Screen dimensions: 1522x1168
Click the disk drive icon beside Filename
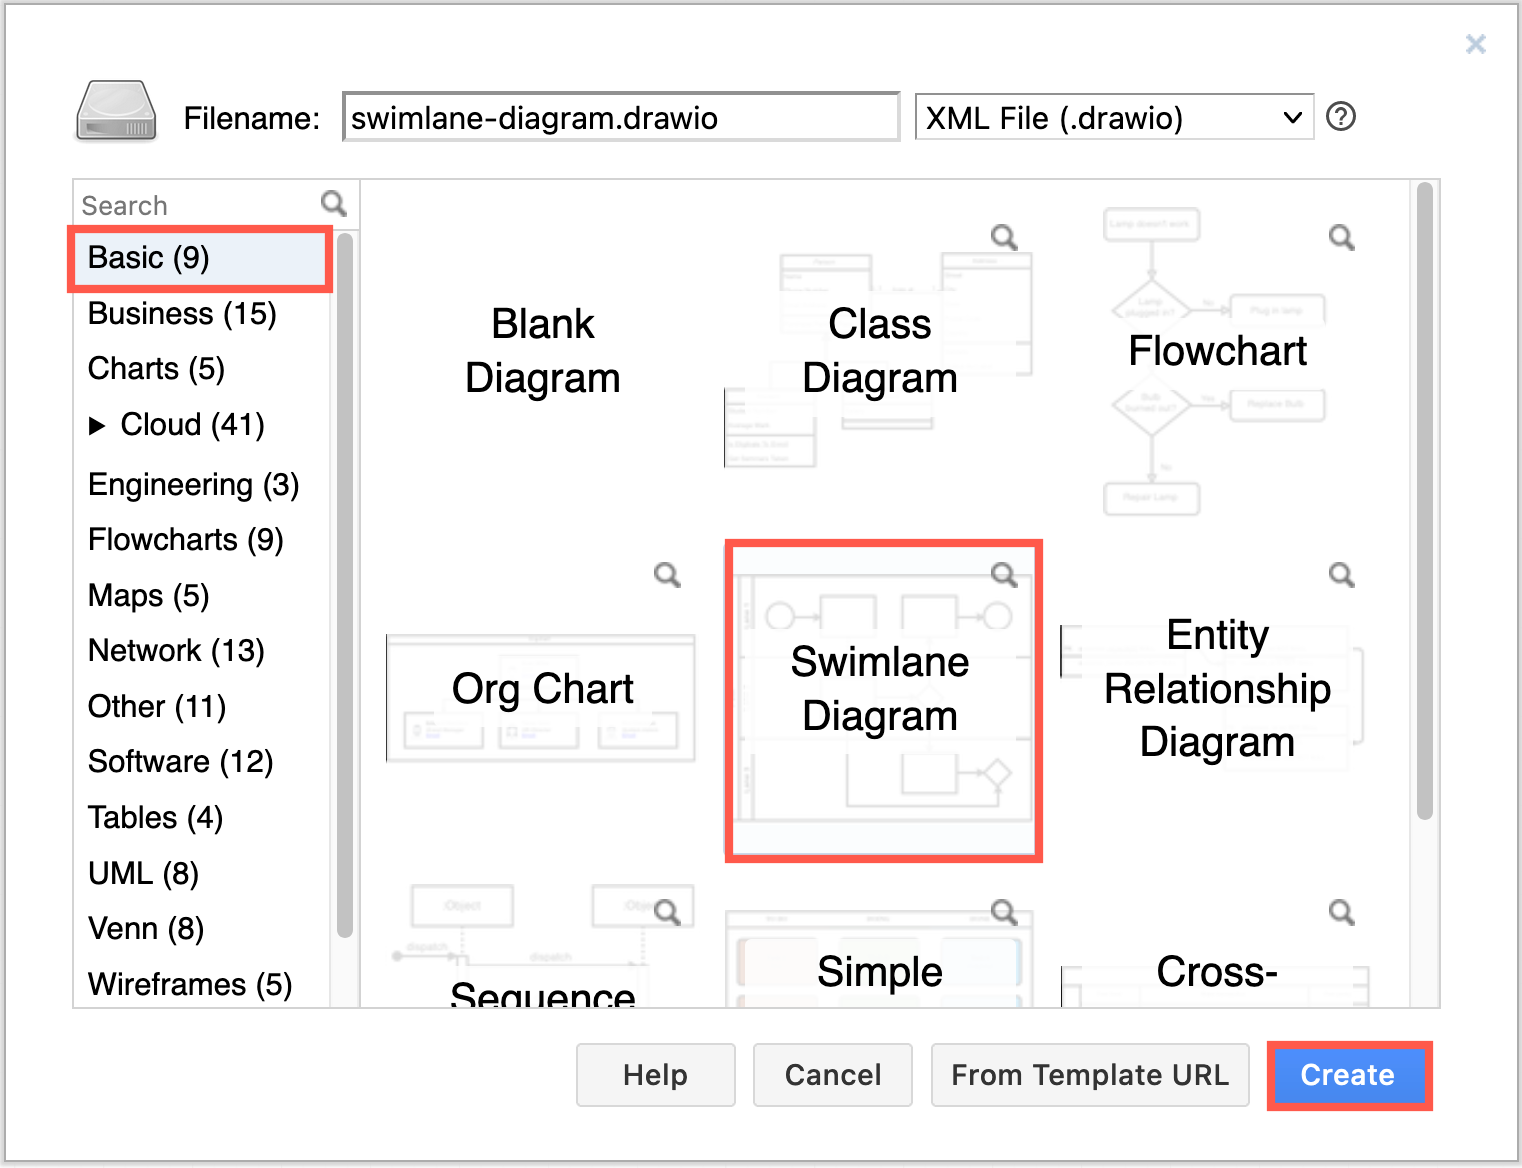pyautogui.click(x=114, y=112)
